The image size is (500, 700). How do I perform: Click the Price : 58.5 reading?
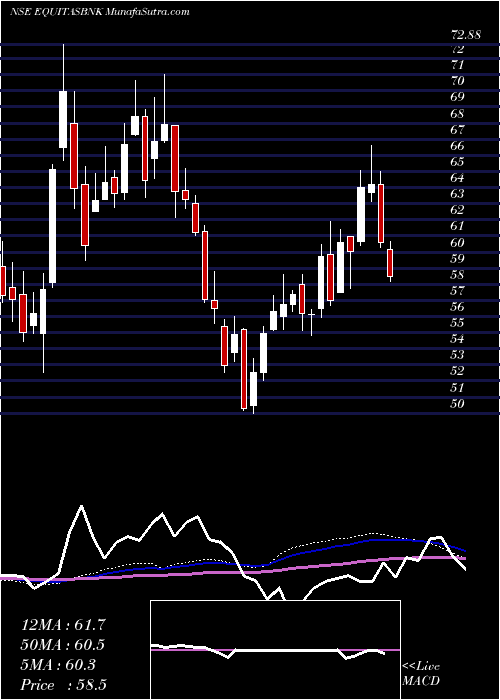63,685
